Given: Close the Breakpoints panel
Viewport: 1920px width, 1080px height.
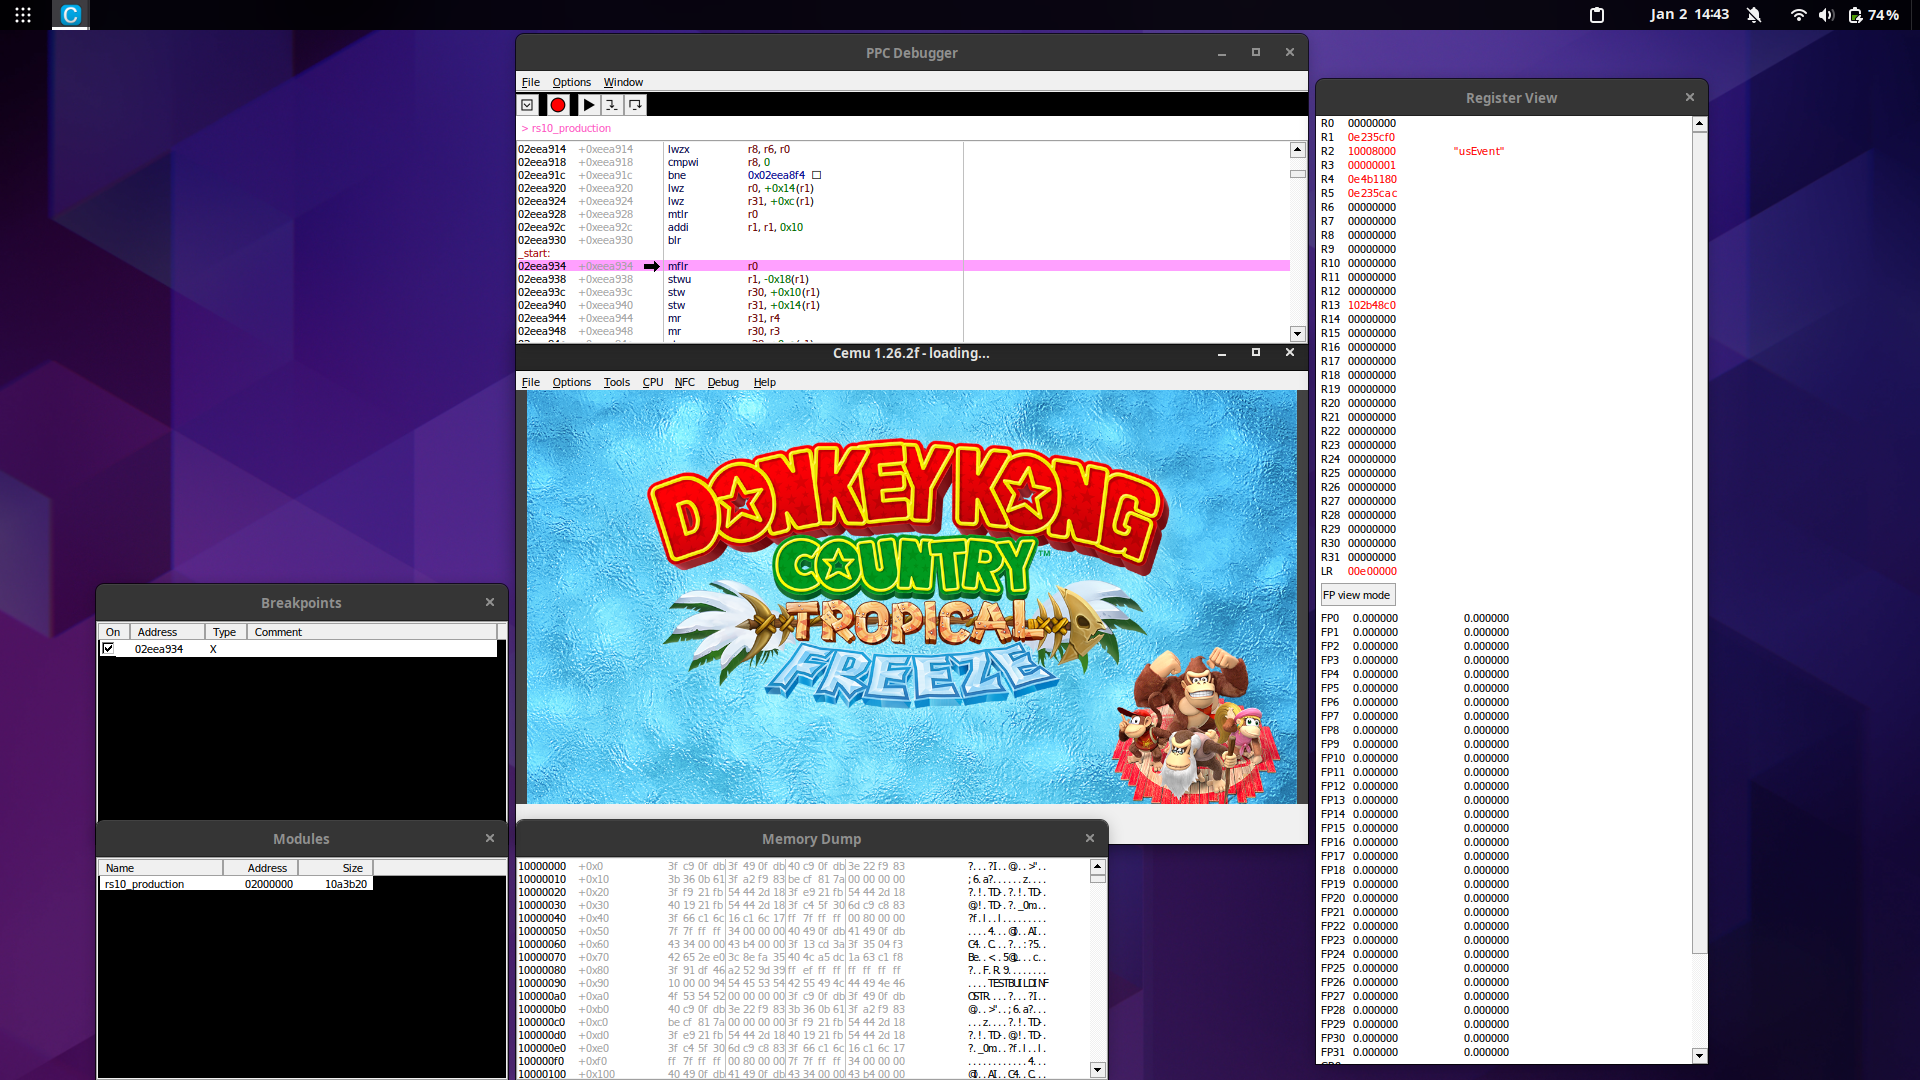Looking at the screenshot, I should click(490, 602).
